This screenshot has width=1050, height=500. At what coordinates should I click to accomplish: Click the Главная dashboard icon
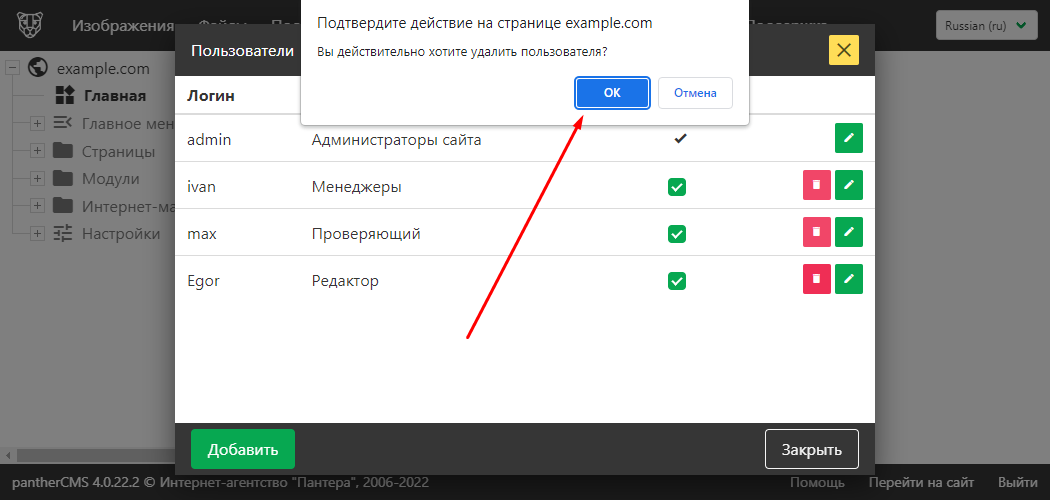coord(64,95)
